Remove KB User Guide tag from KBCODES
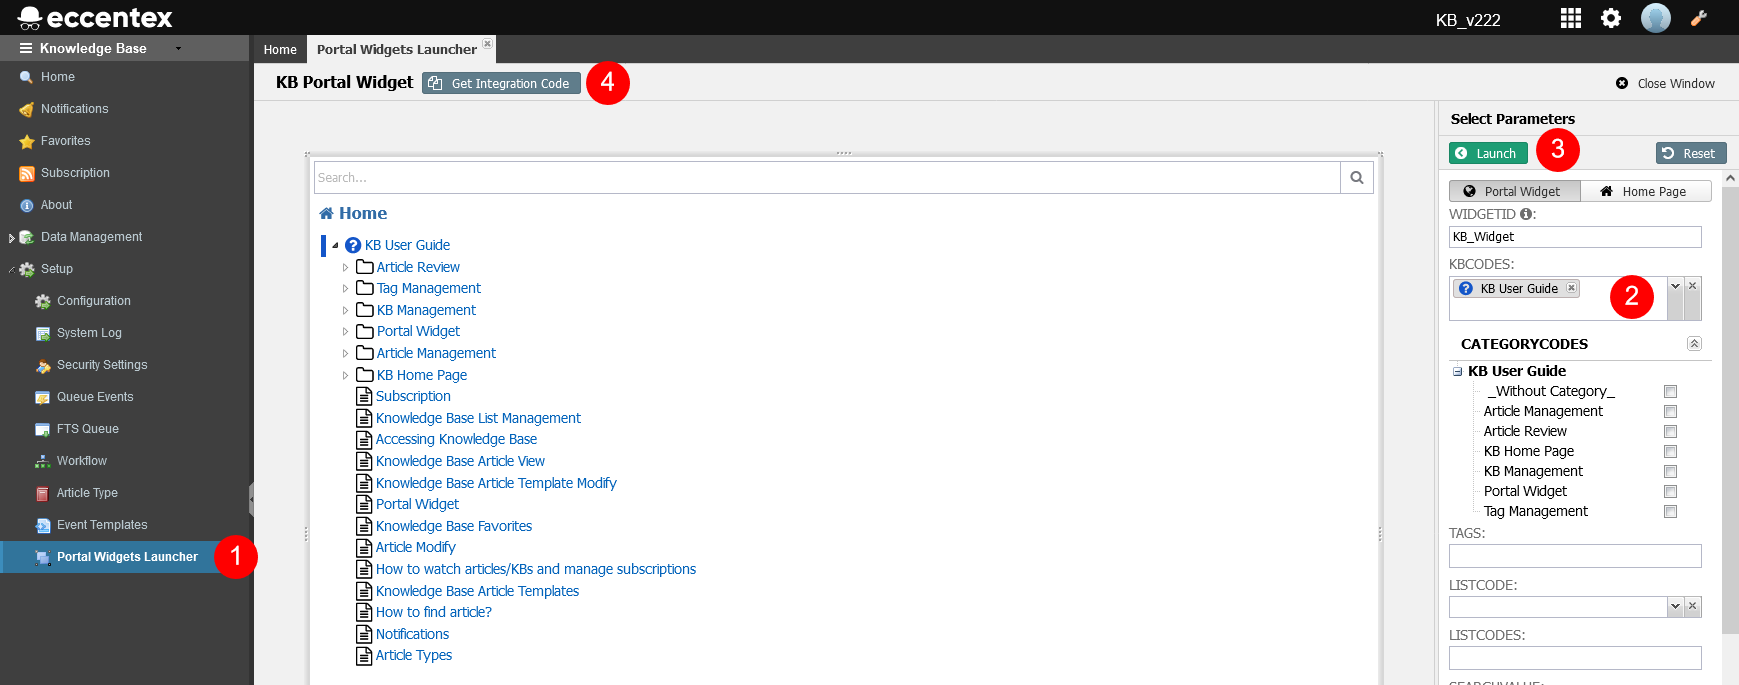The image size is (1739, 685). point(1572,288)
